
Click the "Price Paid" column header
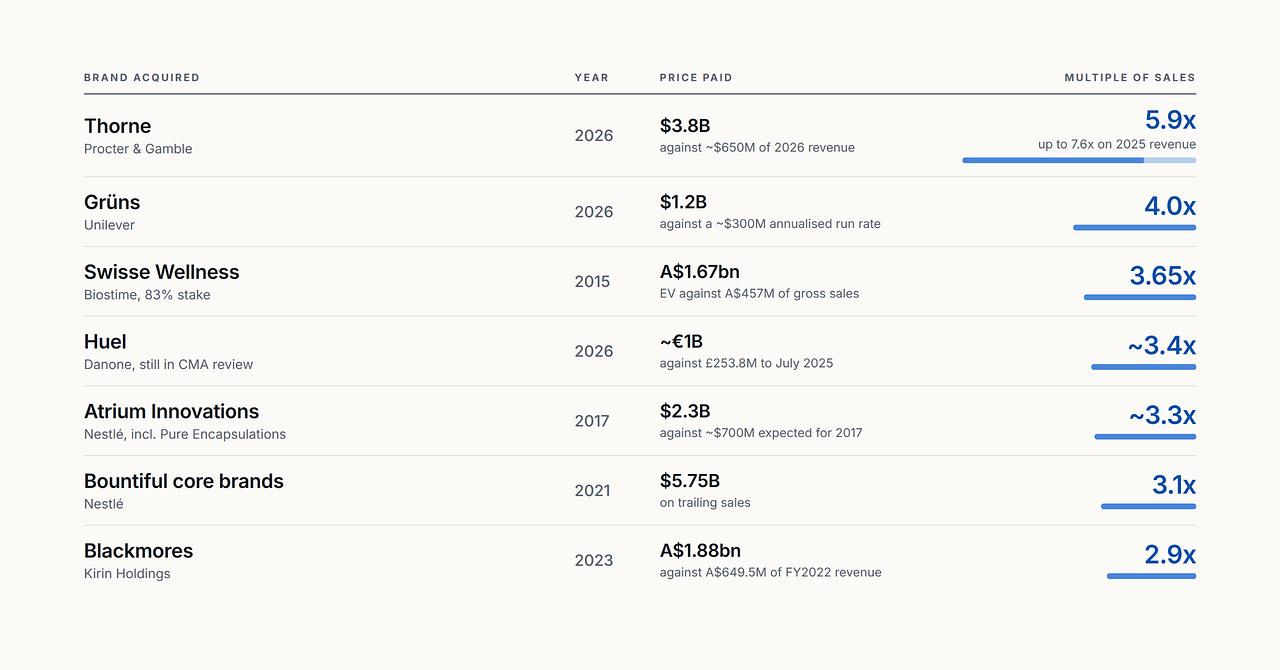click(696, 78)
